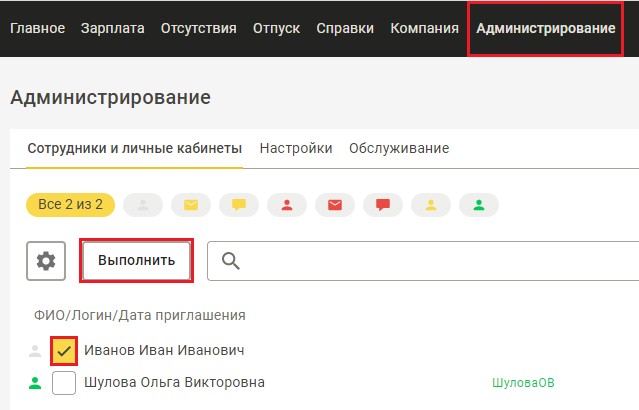Switch to Настройки tab
Viewport: 639px width, 410px height.
tap(296, 148)
